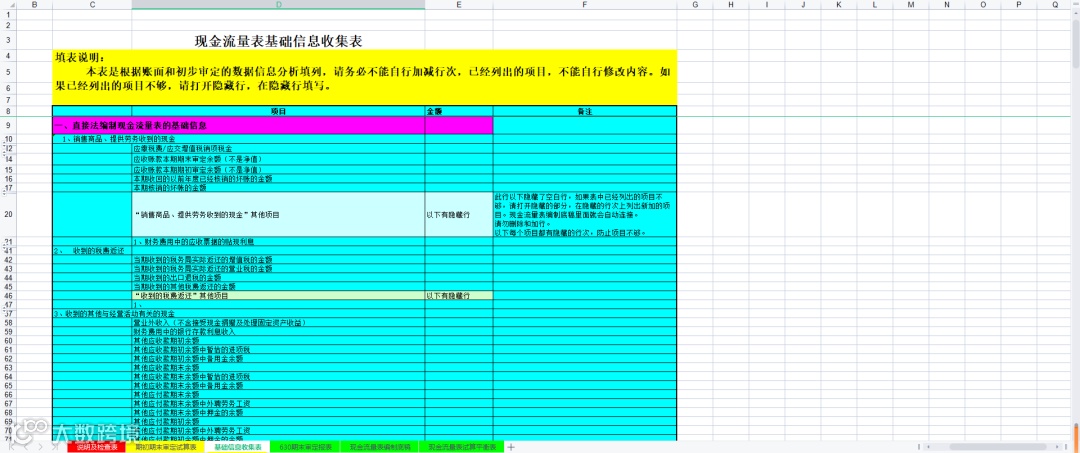
Task: Select row 9 header
Action: (x=8, y=125)
